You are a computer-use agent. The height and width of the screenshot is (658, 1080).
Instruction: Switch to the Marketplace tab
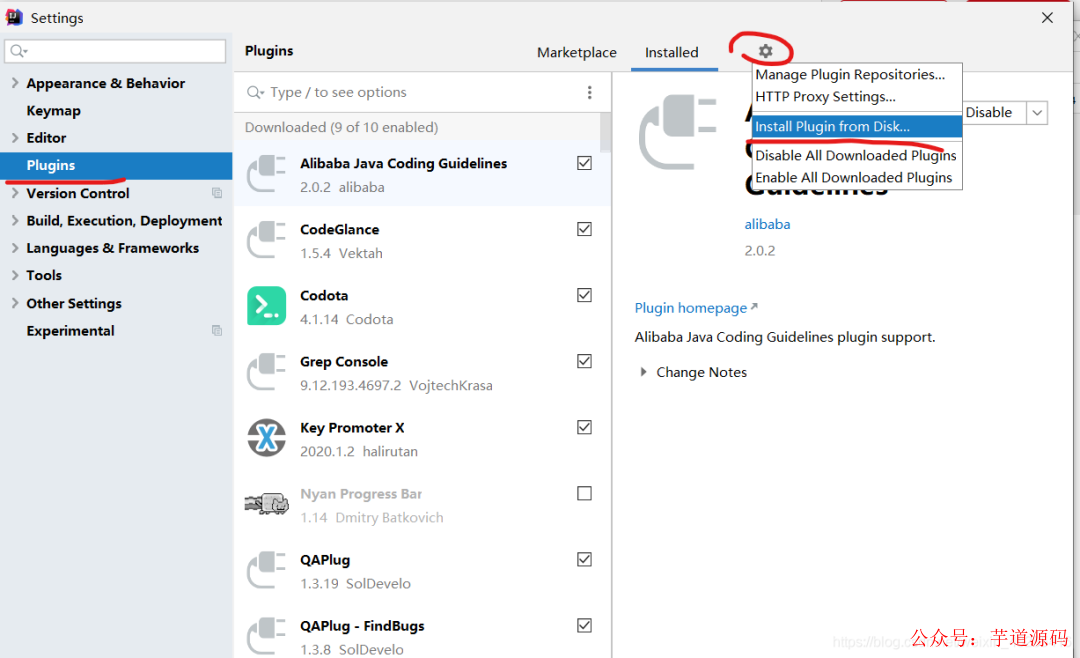[x=577, y=52]
